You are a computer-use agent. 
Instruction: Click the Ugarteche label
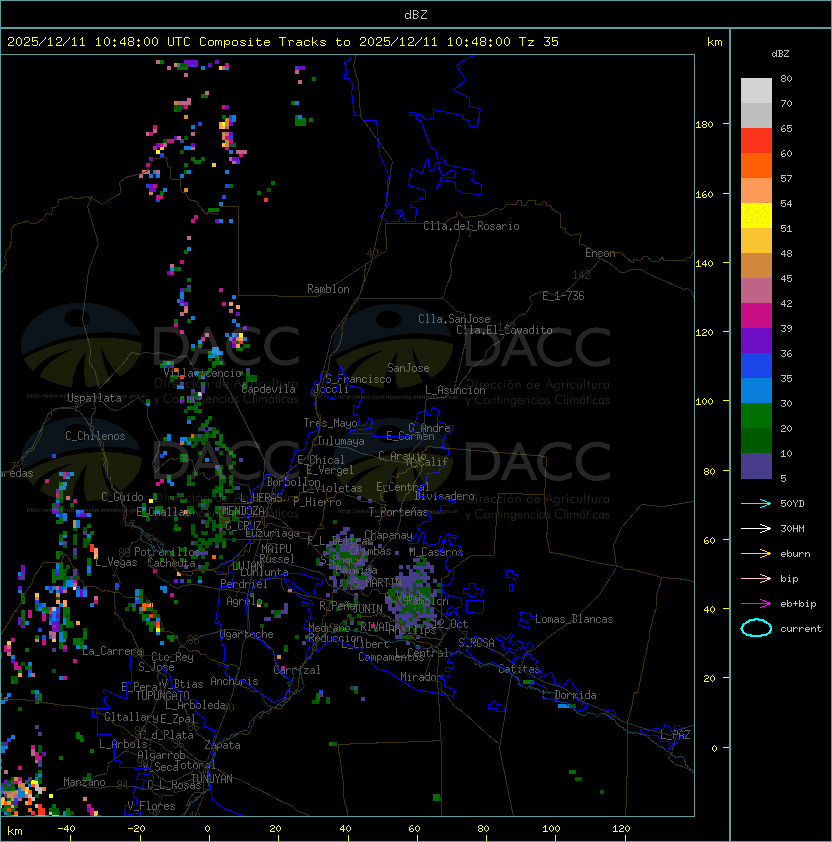point(247,634)
